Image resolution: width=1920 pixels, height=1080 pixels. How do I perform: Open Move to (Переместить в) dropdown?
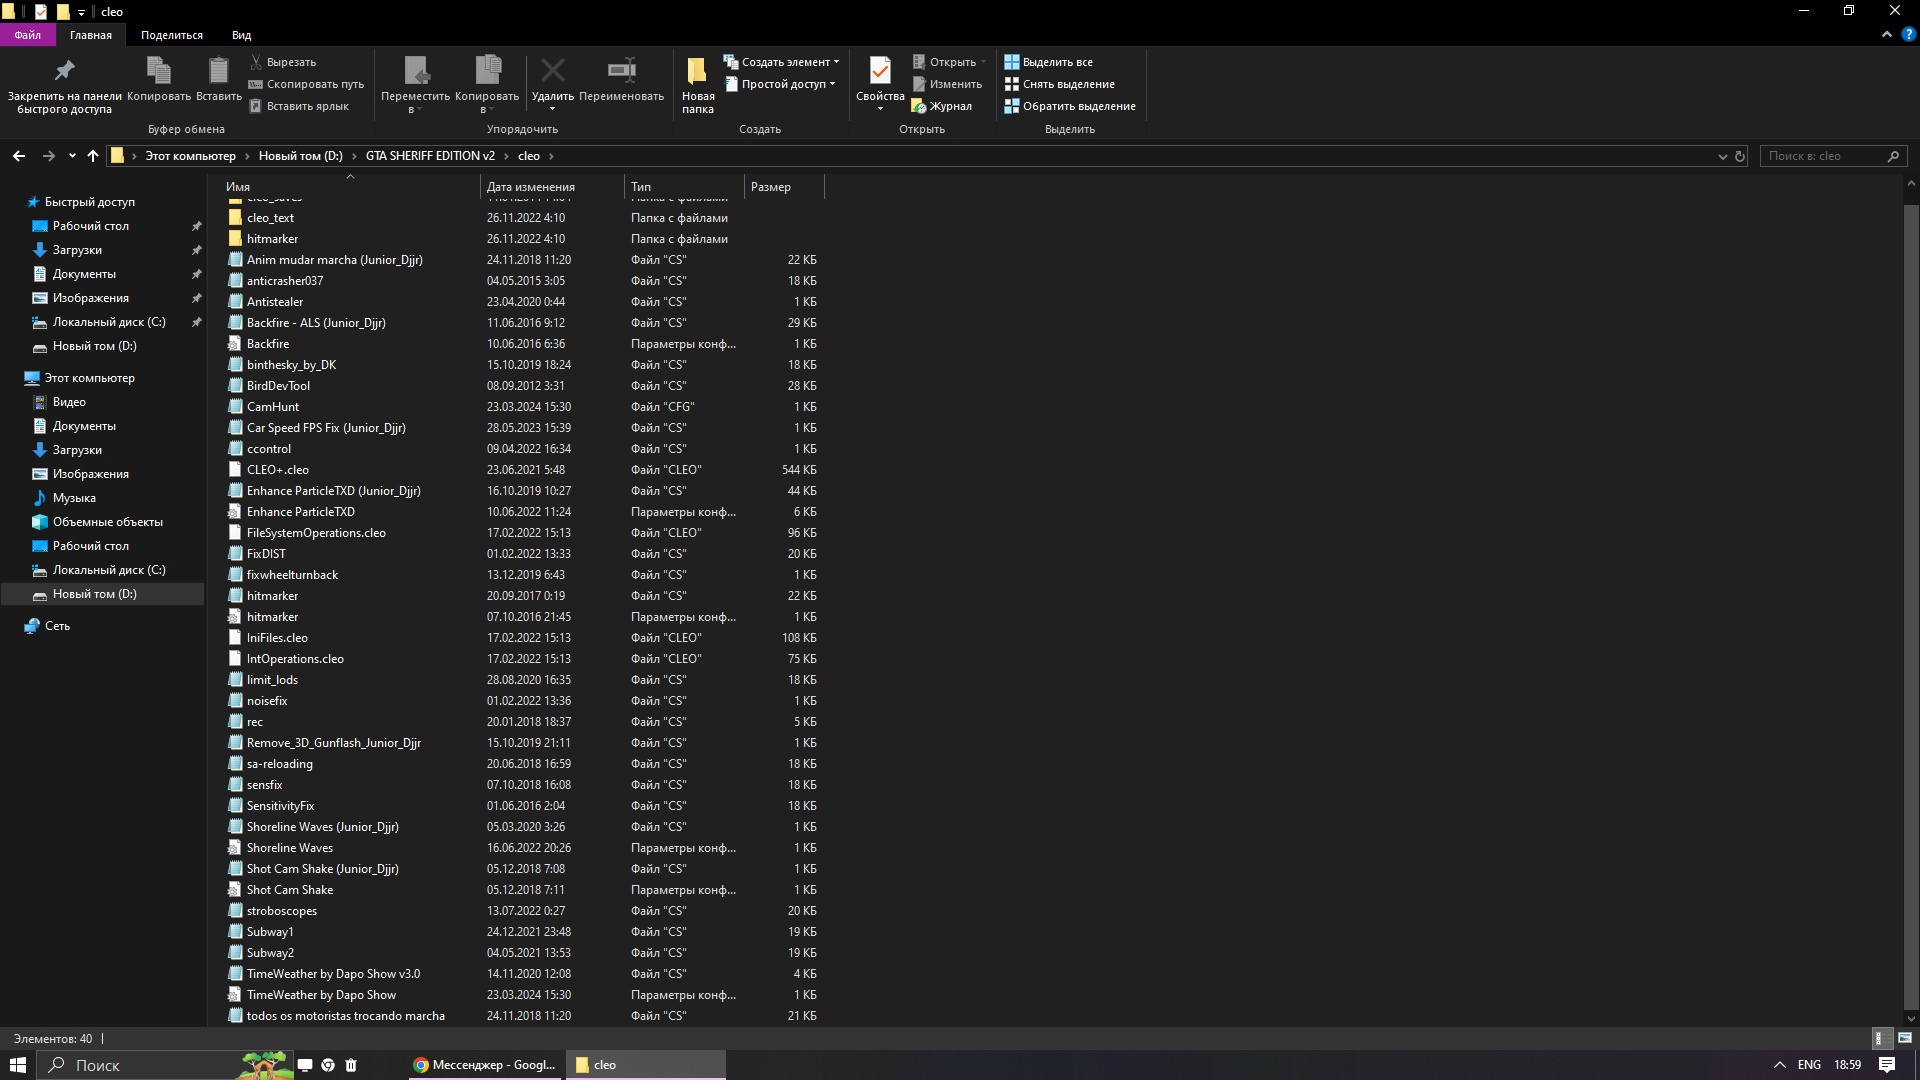point(415,85)
